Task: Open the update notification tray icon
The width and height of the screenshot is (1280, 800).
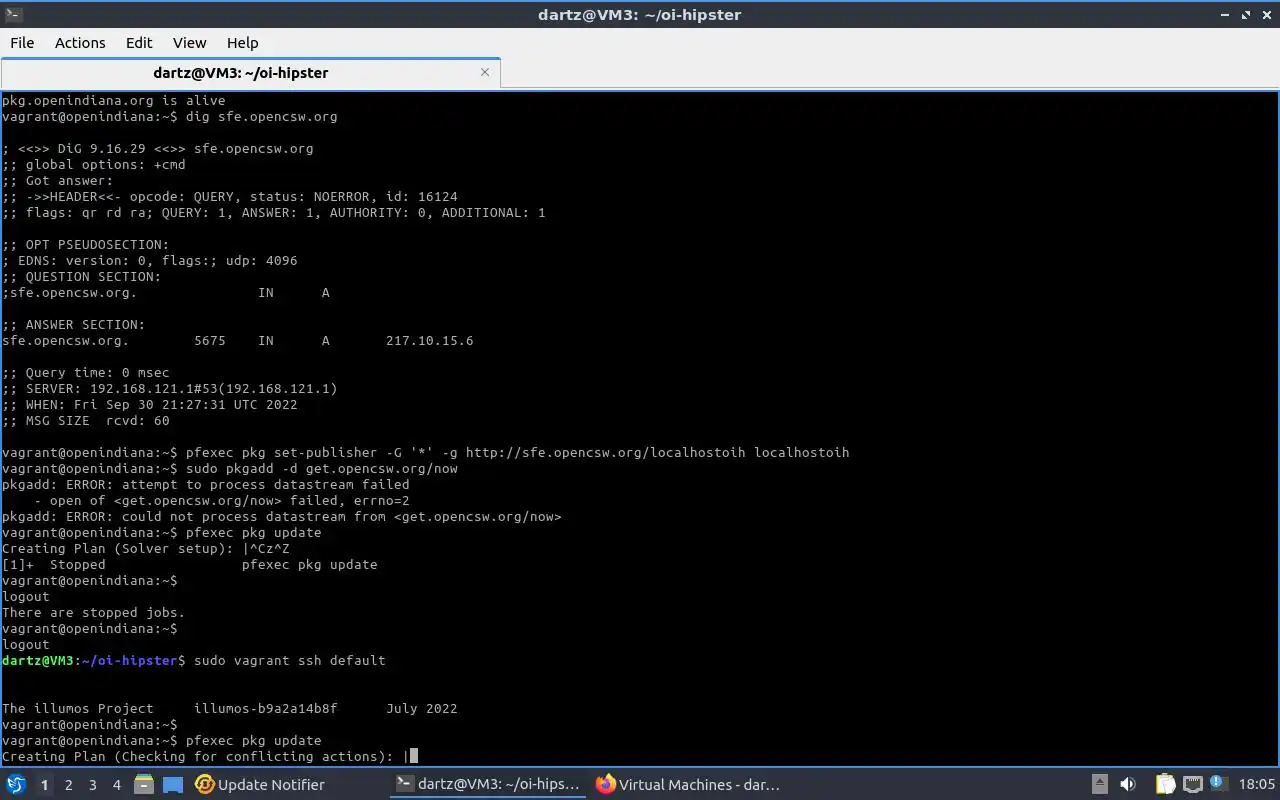Action: (x=1218, y=783)
